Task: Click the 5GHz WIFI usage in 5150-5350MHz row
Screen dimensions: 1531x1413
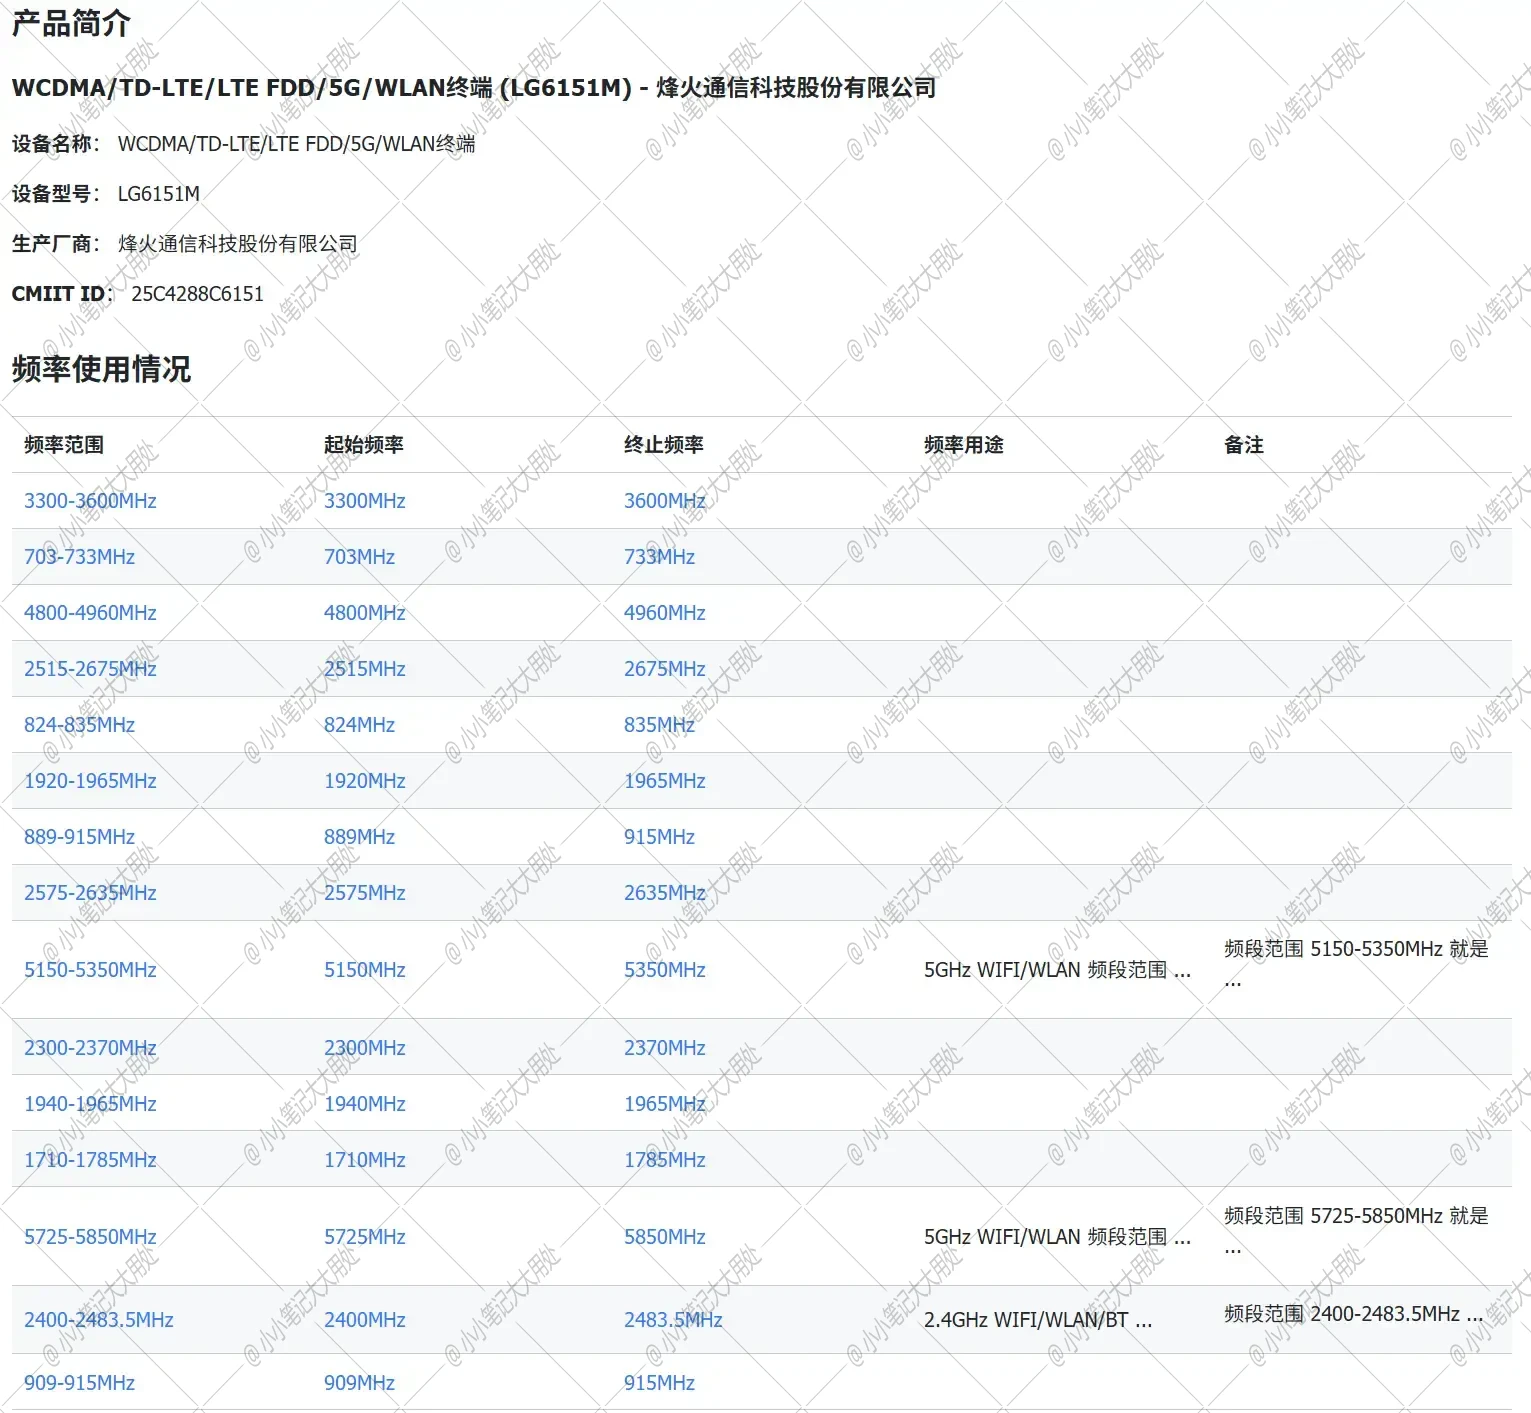Action: click(x=1057, y=970)
